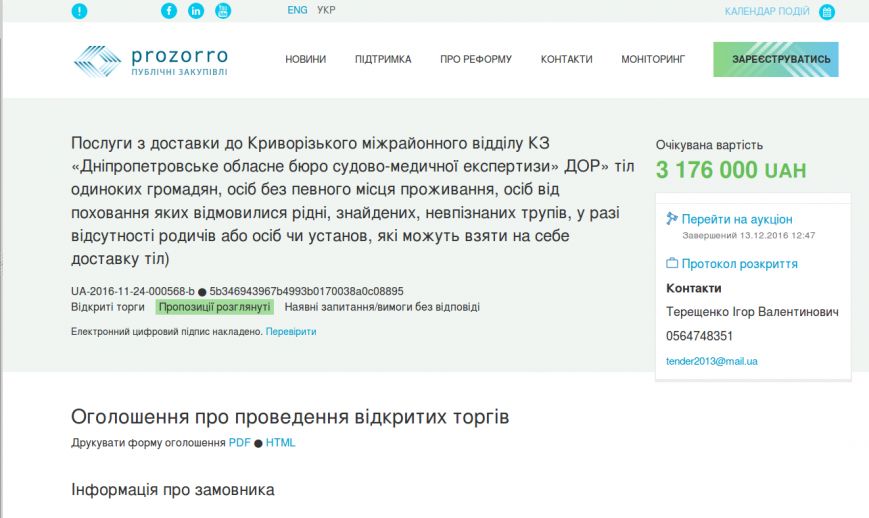
Task: Click the briefcase icon by Протокол розкриття
Action: pos(672,263)
